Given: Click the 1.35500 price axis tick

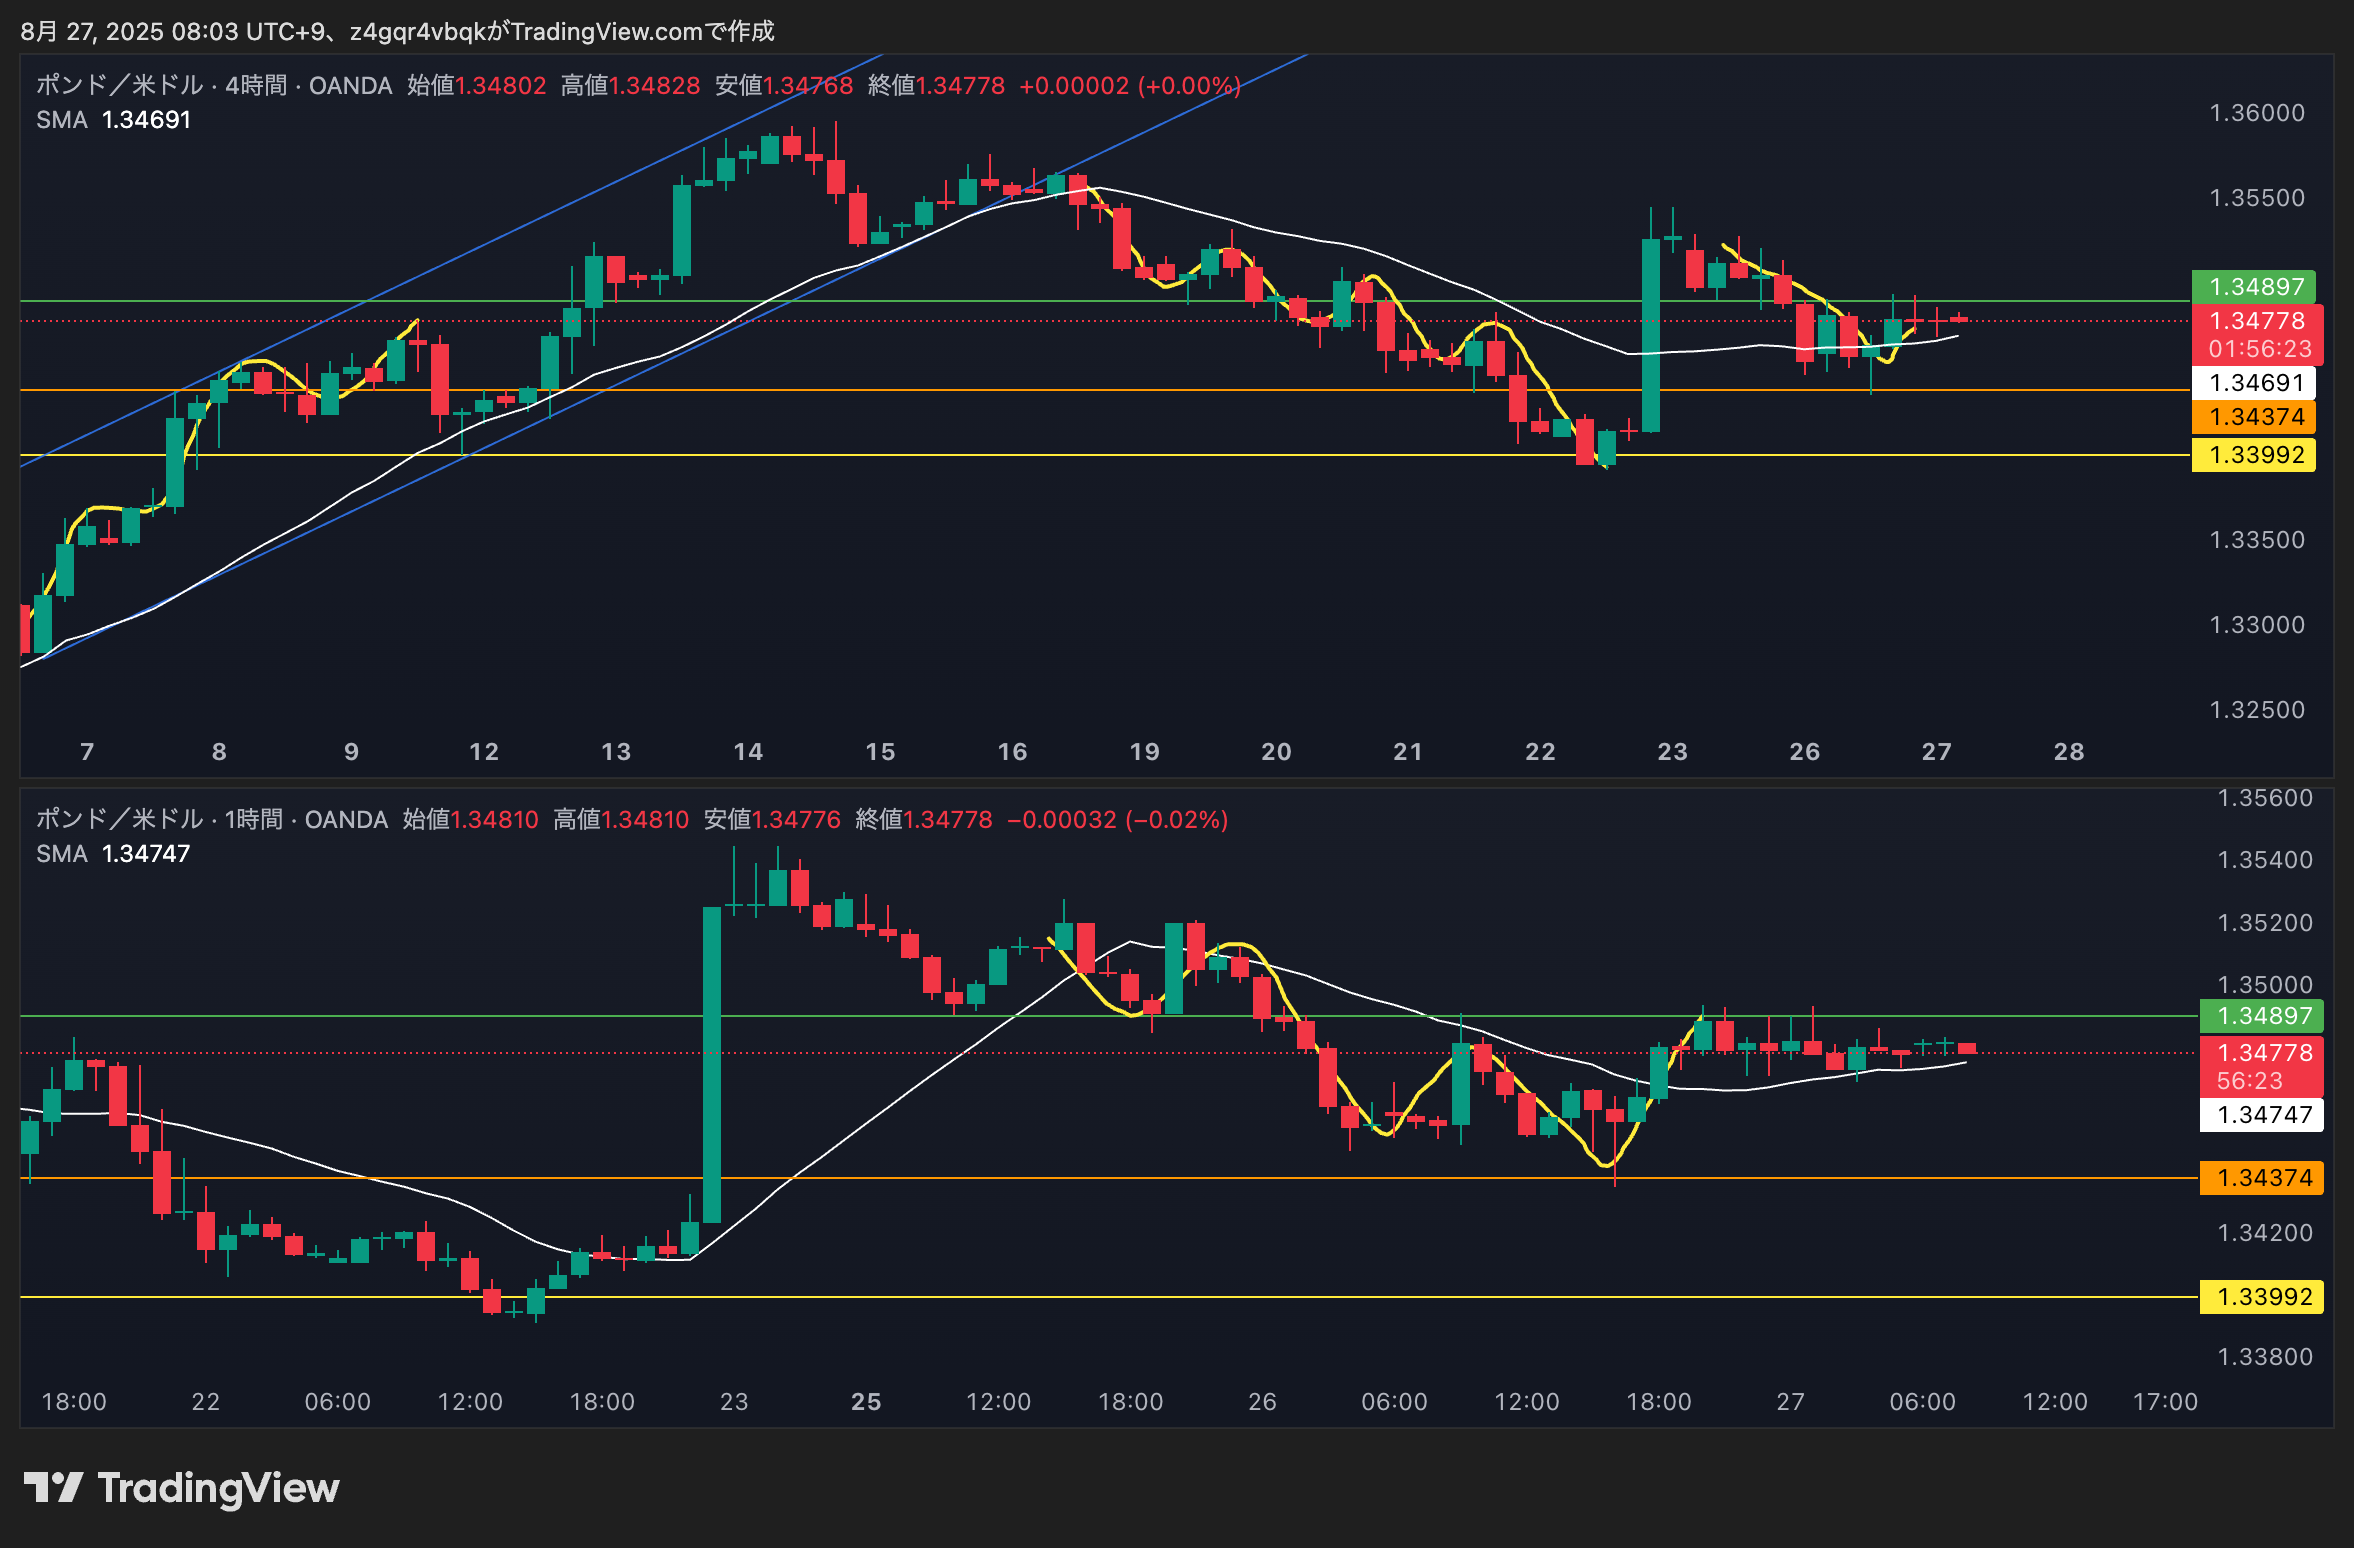Looking at the screenshot, I should click(x=2256, y=198).
